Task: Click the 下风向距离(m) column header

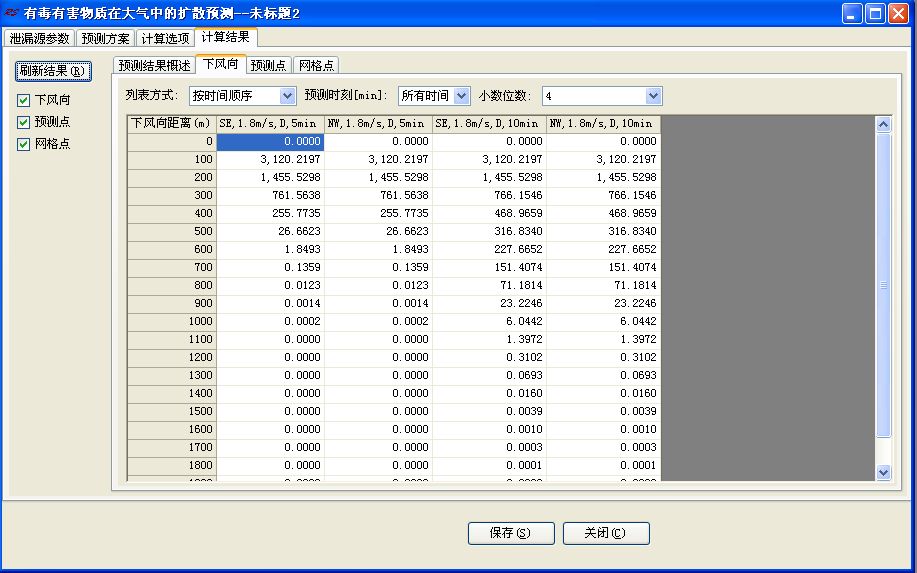Action: coord(172,124)
